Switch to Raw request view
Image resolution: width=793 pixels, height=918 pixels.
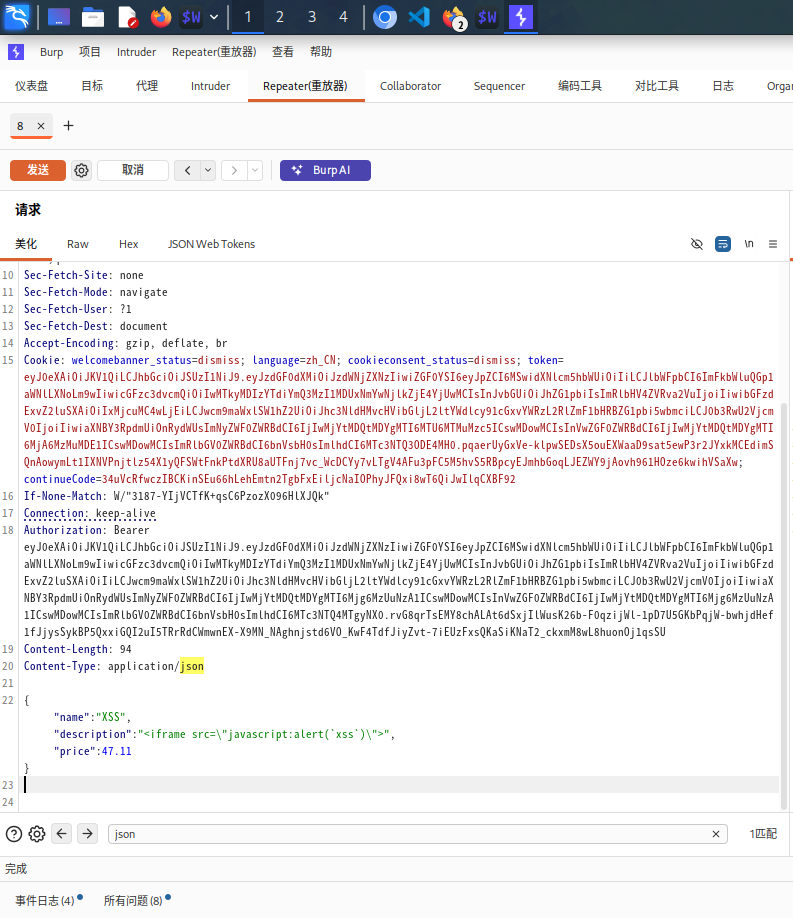coord(77,244)
